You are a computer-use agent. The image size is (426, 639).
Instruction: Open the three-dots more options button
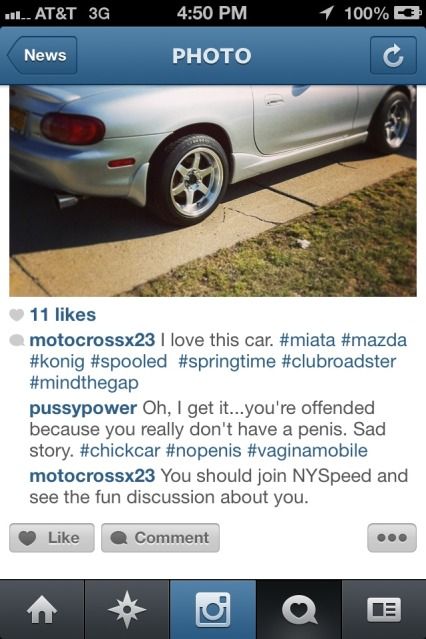[x=392, y=538]
